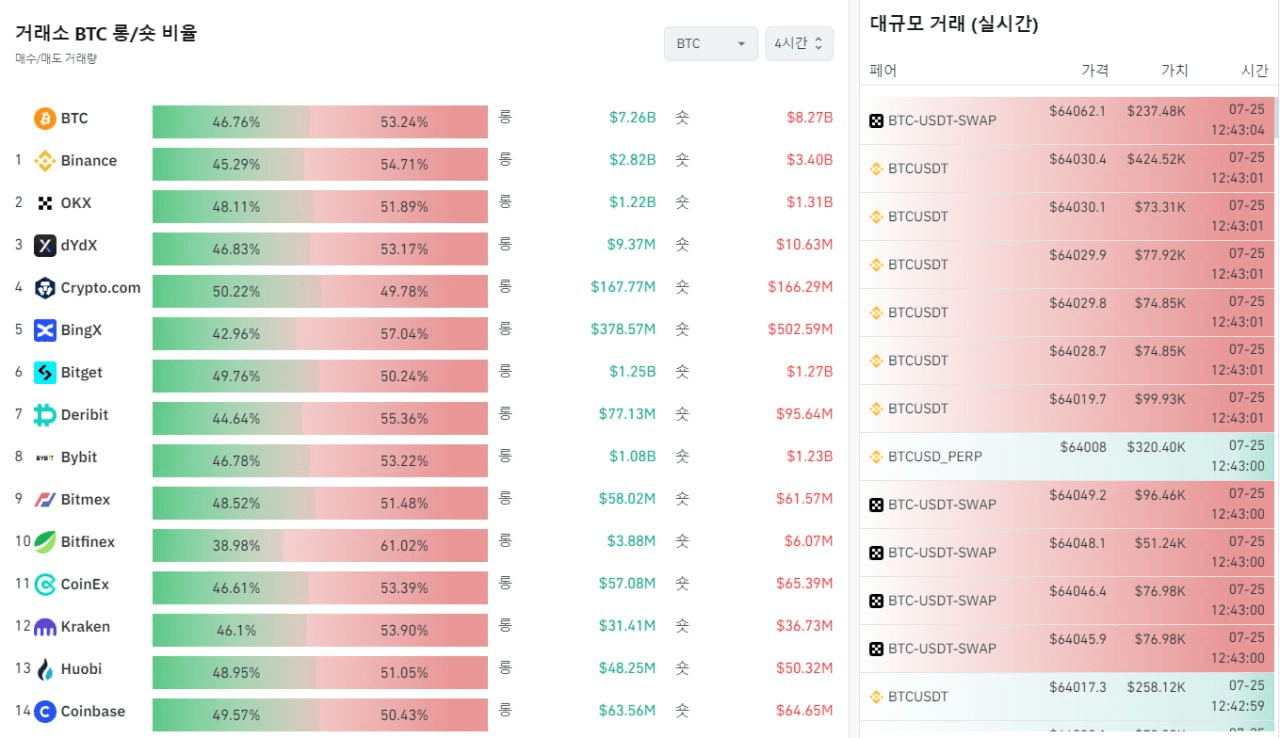Click the Bitfinex green leaf logo
The height and width of the screenshot is (738, 1280).
click(x=45, y=542)
